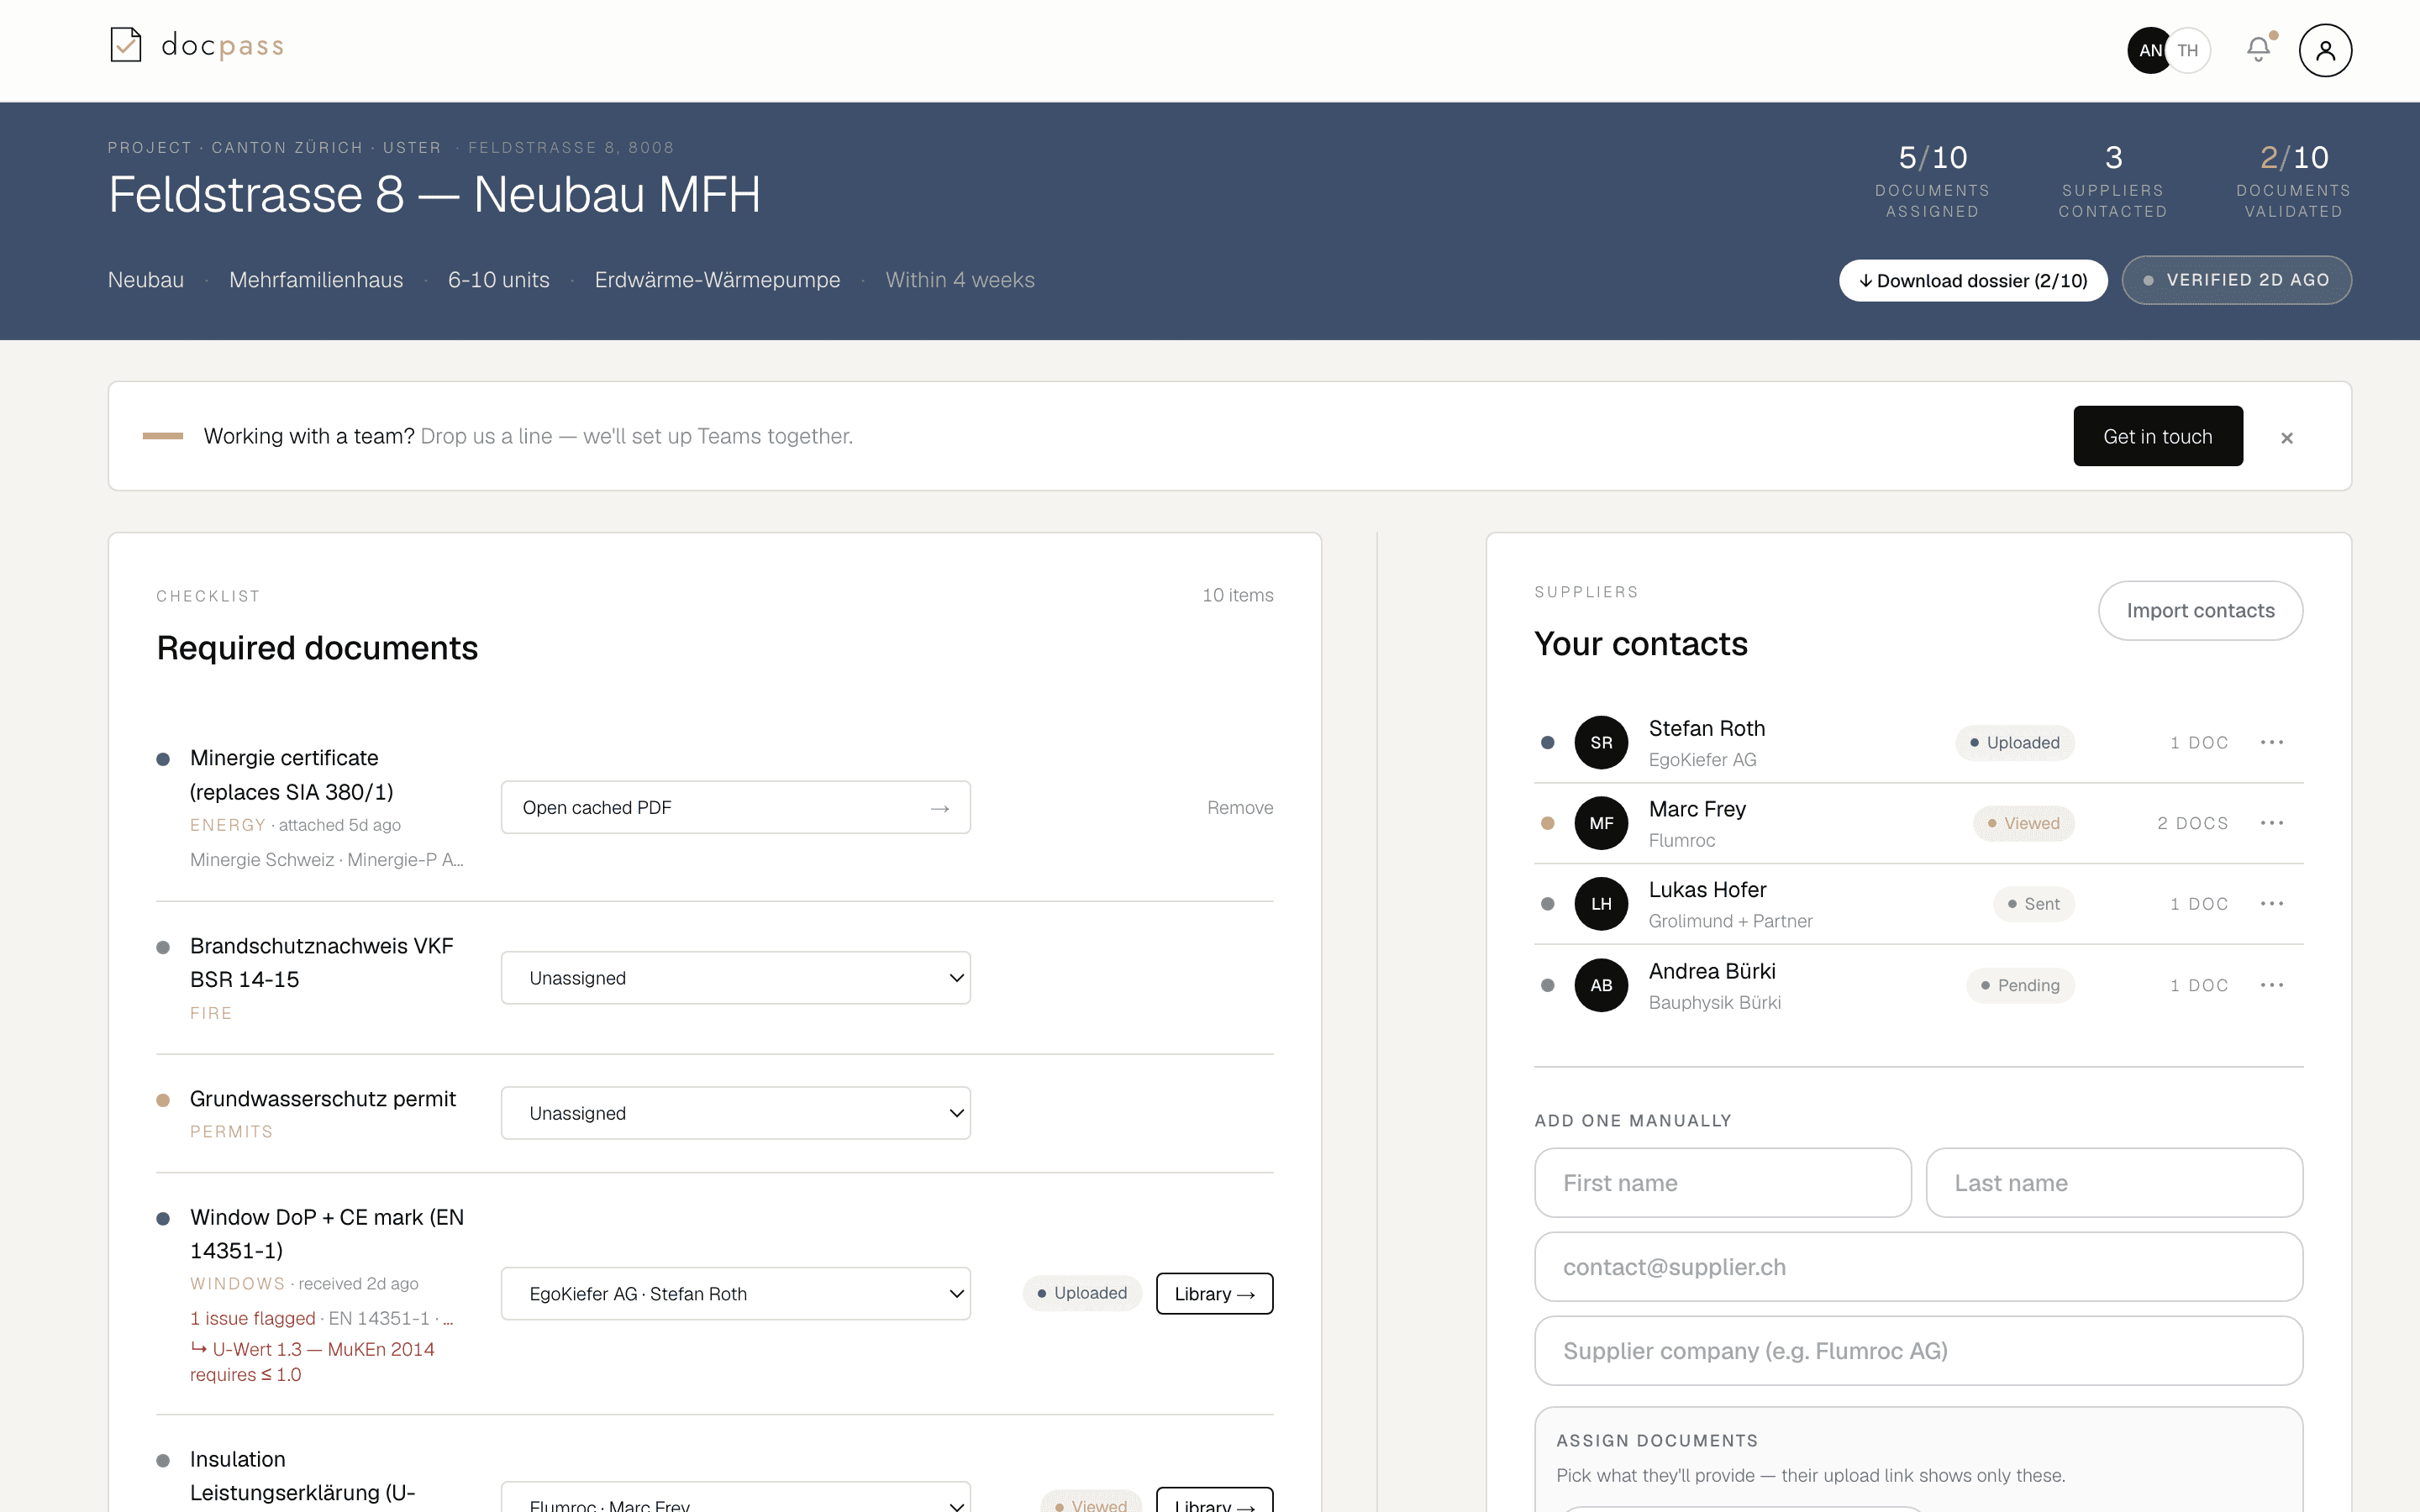2420x1512 pixels.
Task: Click the LH avatar of Lukas Hofer
Action: tap(1601, 904)
